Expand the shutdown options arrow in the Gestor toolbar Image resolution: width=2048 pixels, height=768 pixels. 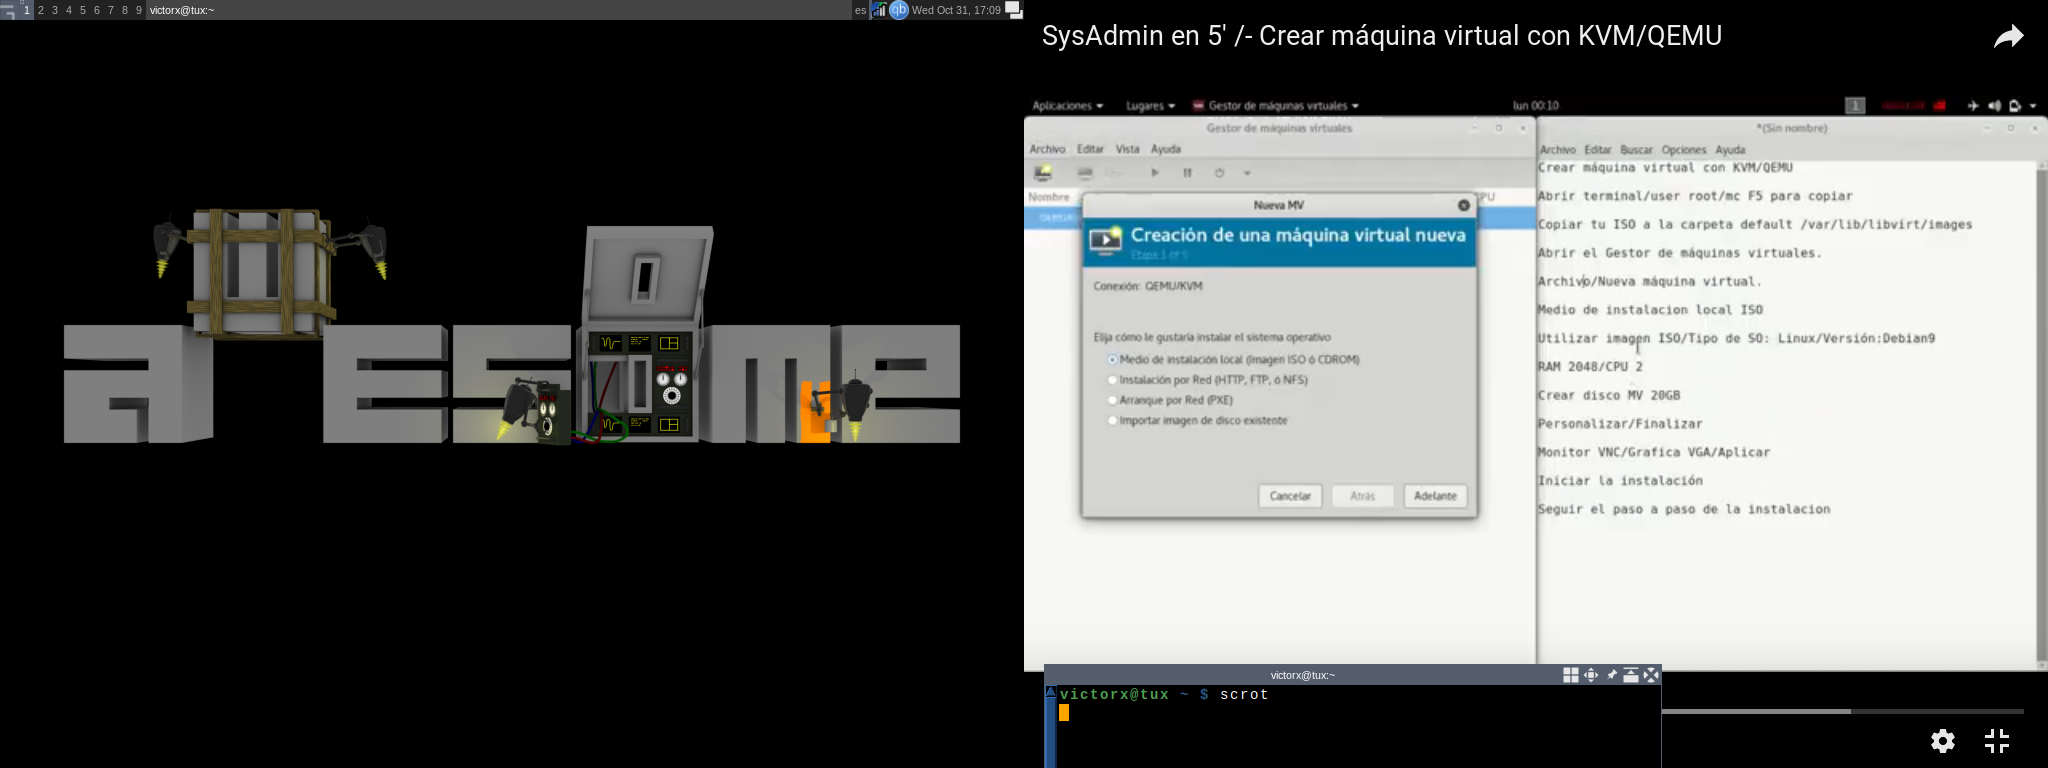pyautogui.click(x=1247, y=173)
